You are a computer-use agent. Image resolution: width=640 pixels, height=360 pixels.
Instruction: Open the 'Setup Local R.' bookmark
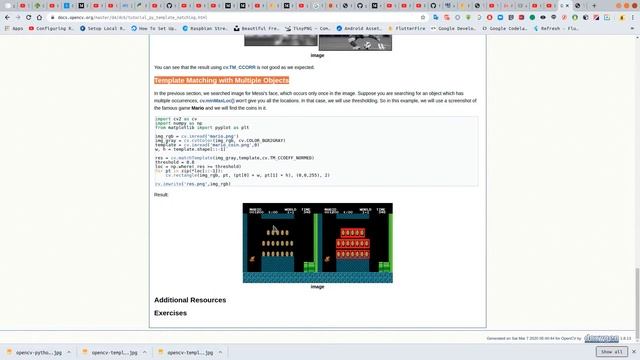pos(103,29)
